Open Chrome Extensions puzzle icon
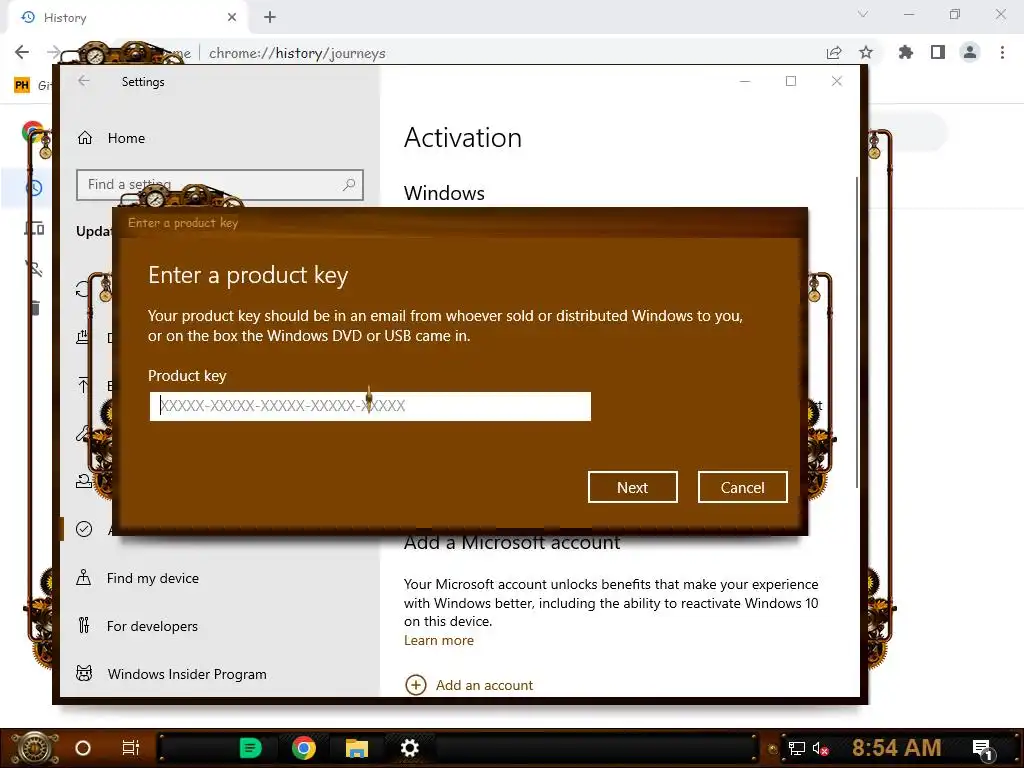1024x768 pixels. [x=905, y=52]
